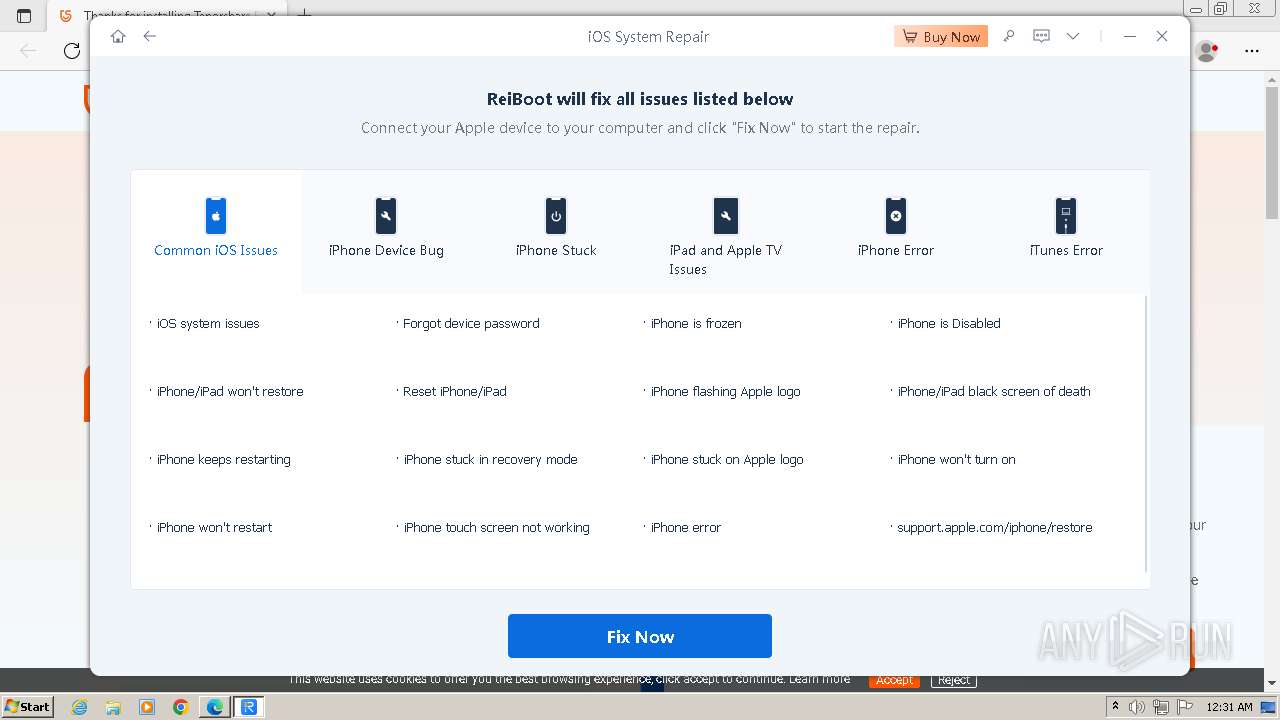Select 'iPhone won't turn on' entry

[956, 459]
